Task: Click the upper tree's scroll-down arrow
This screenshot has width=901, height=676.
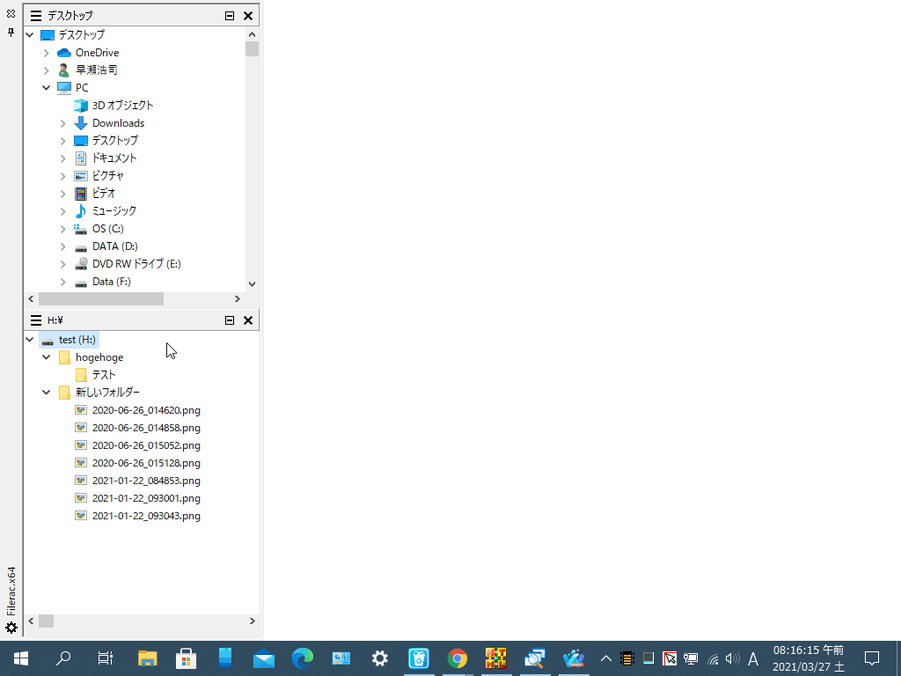Action: point(252,283)
